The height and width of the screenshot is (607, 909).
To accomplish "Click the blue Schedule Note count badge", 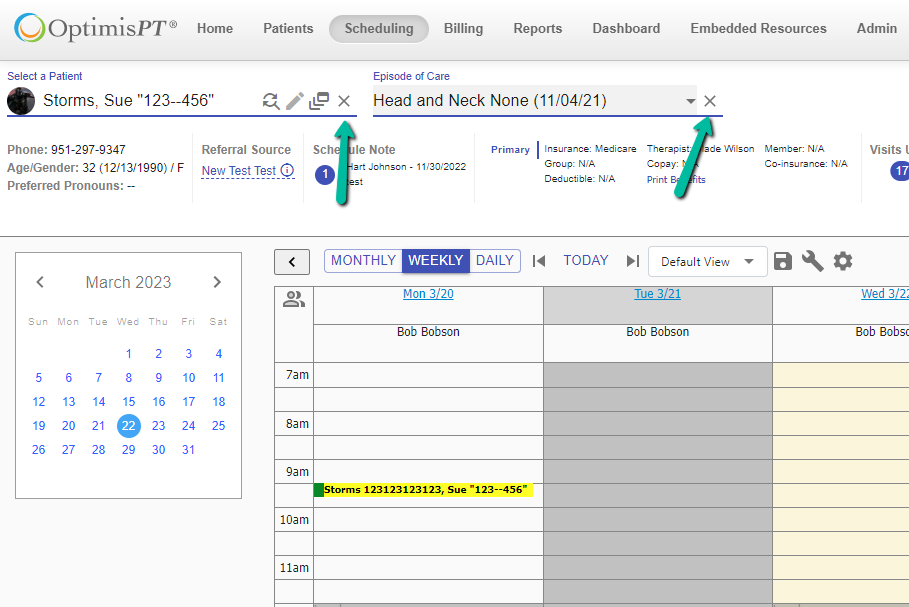I will (324, 173).
